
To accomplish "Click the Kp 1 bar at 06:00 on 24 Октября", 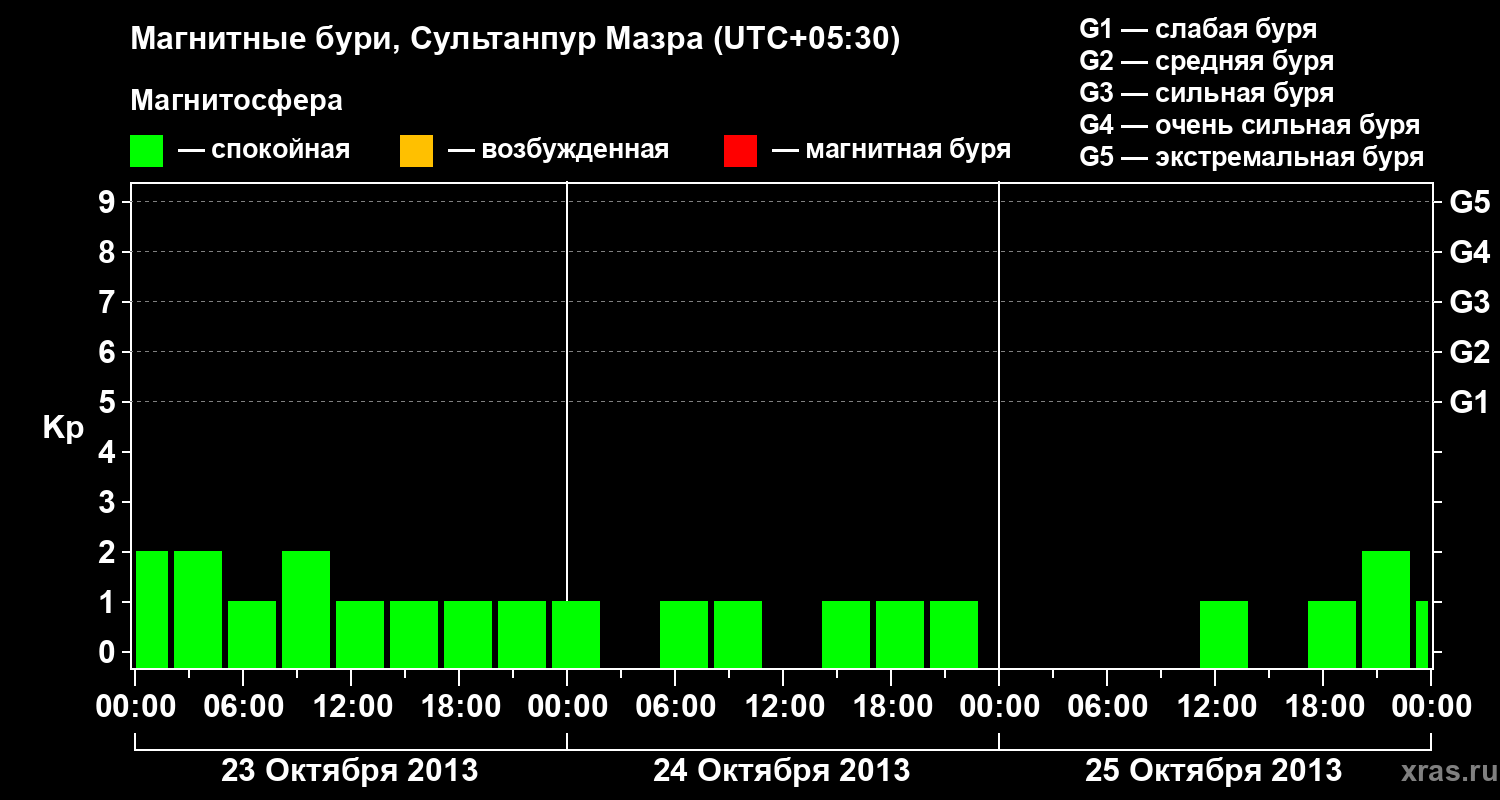I will 684,634.
